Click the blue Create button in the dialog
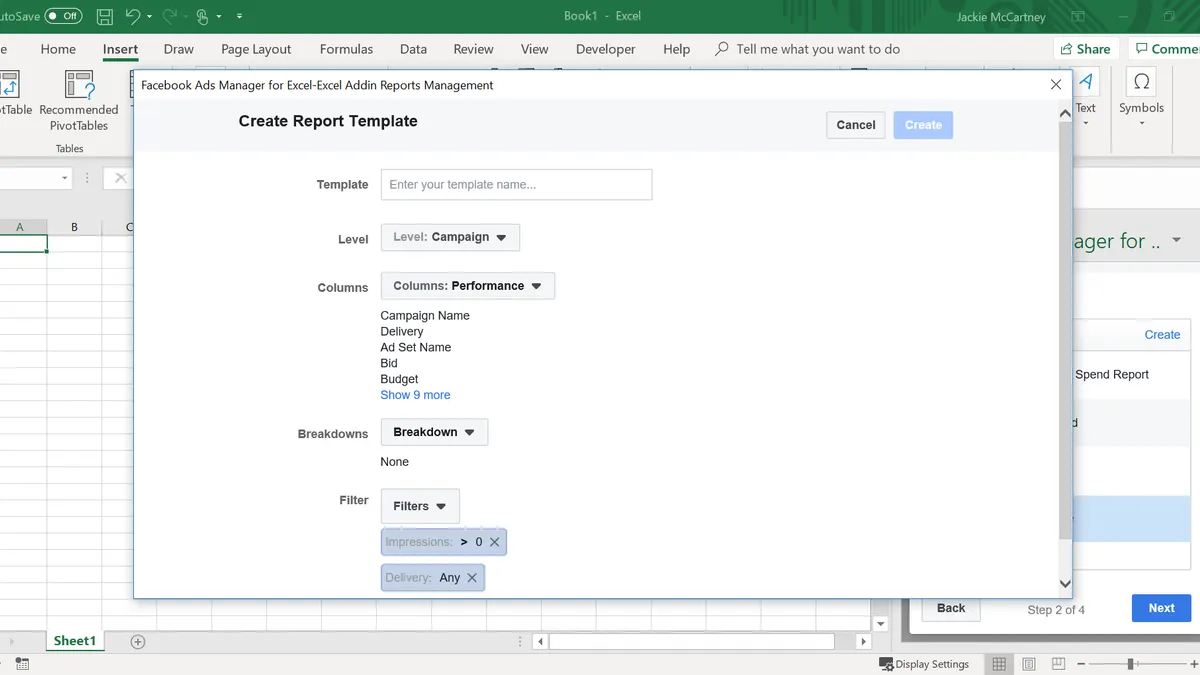 click(923, 125)
